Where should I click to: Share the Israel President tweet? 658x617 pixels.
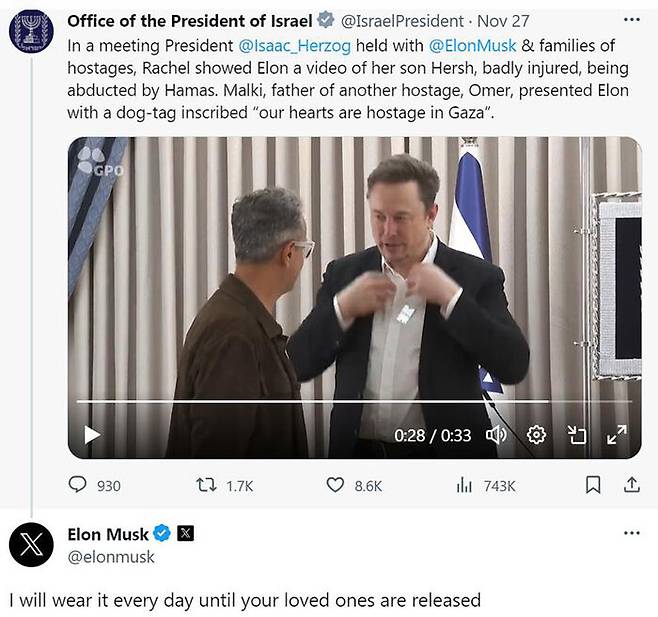(x=631, y=485)
